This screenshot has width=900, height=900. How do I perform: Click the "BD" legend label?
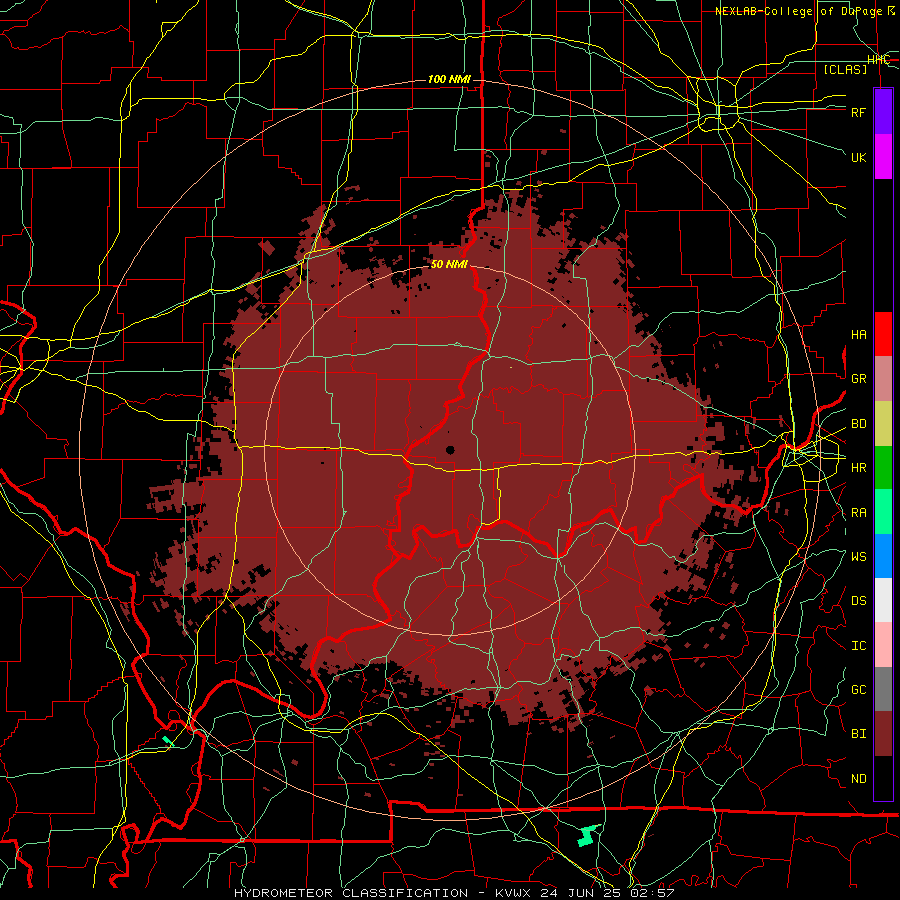[x=859, y=424]
